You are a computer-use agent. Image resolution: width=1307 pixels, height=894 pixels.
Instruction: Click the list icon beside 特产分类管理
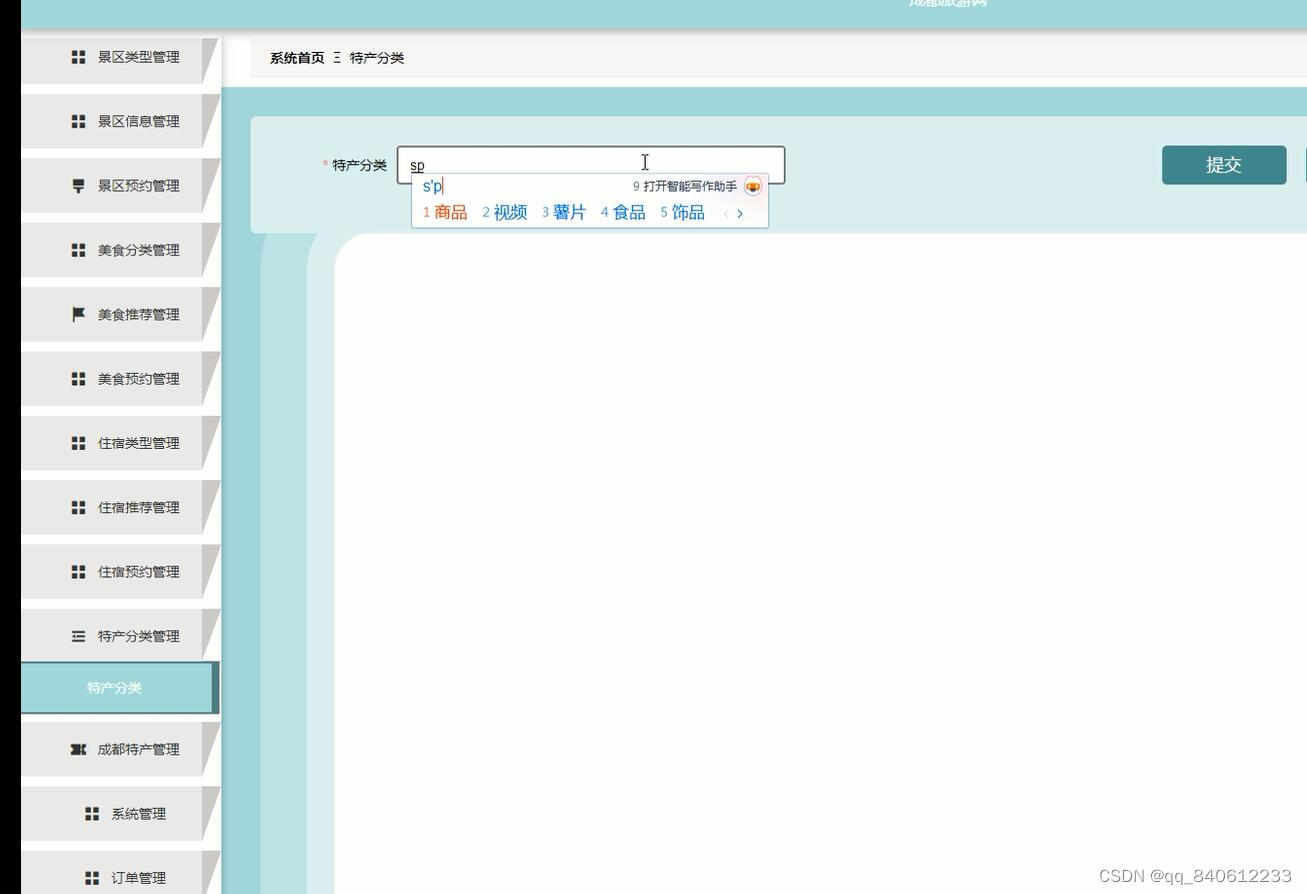pyautogui.click(x=78, y=636)
